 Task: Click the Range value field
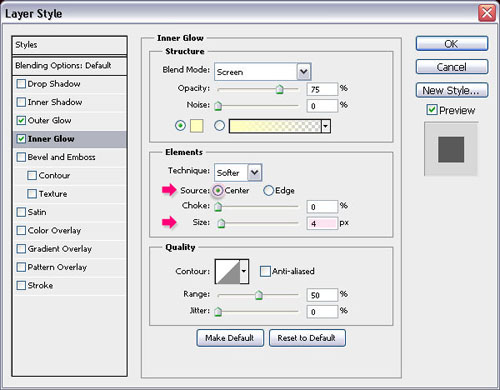pos(322,295)
